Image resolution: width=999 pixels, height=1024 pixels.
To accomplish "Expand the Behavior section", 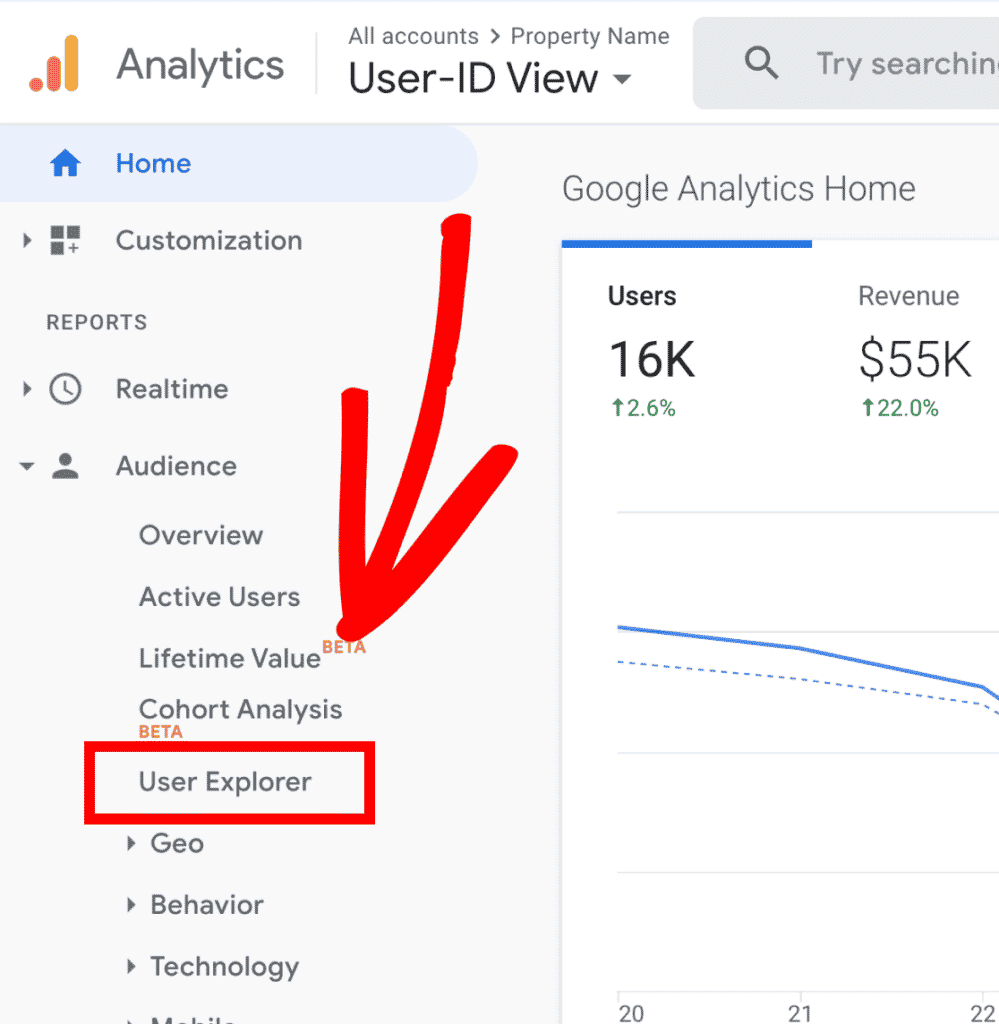I will pyautogui.click(x=133, y=905).
